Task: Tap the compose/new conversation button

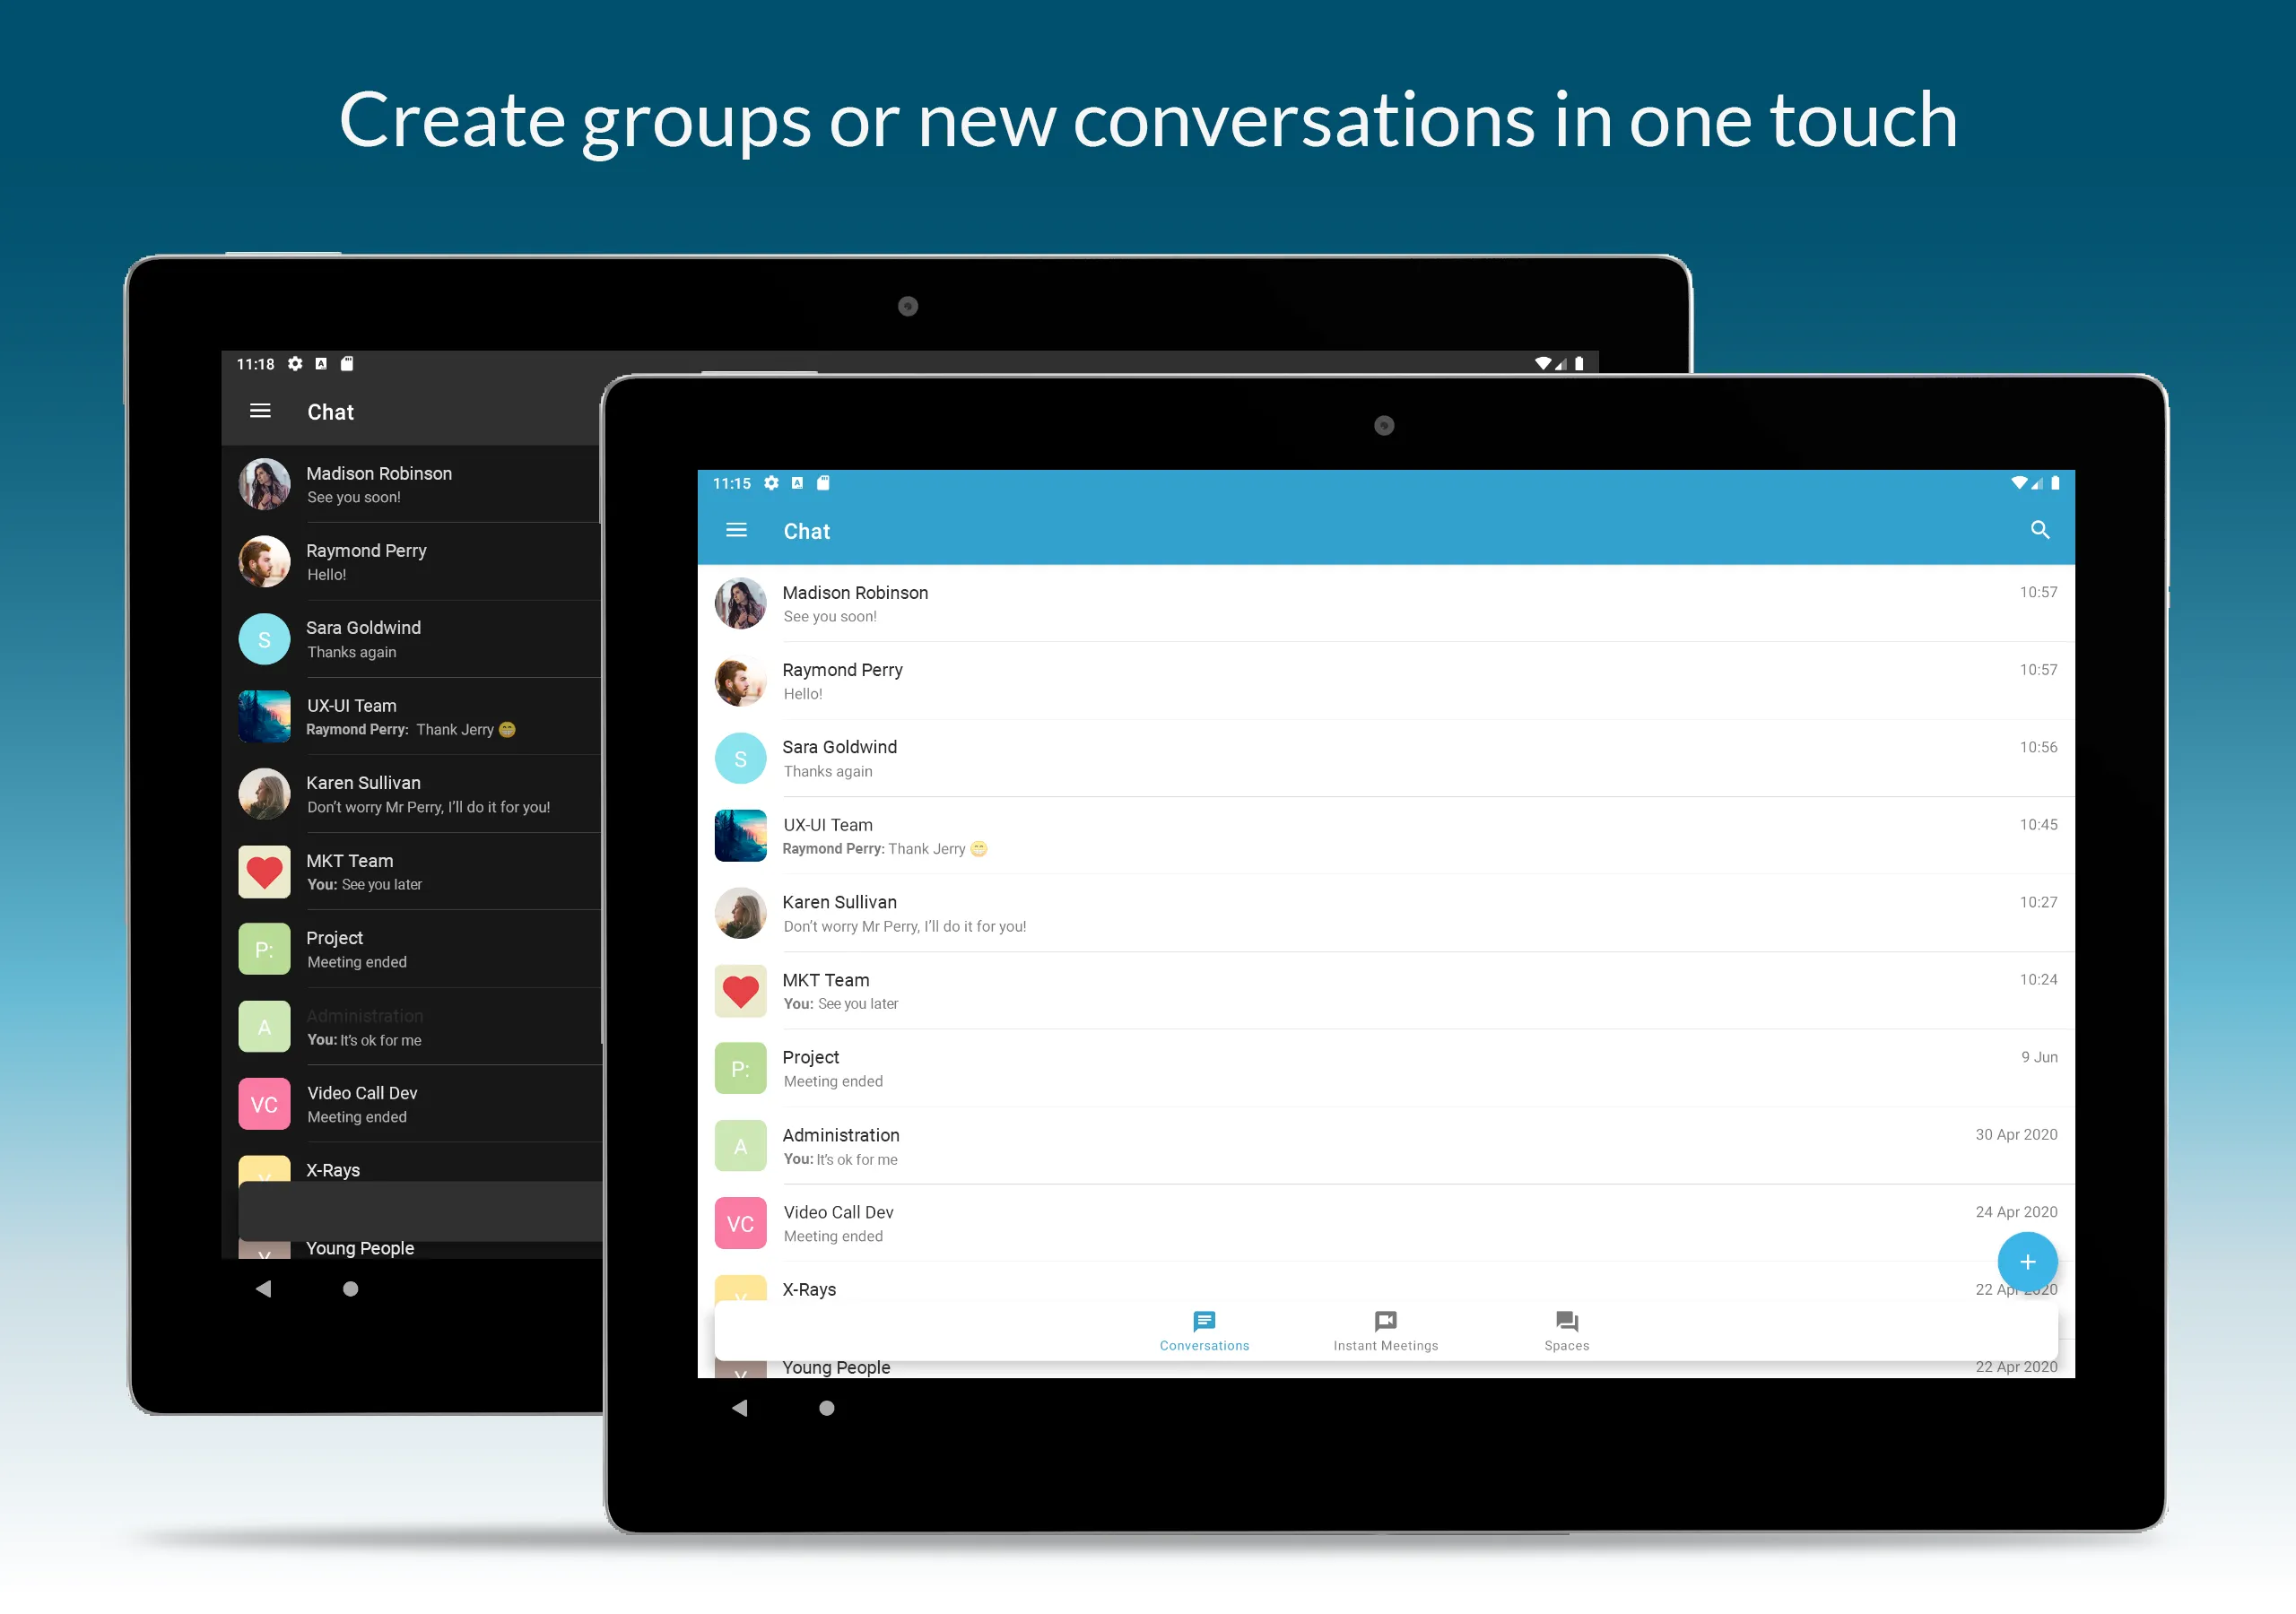Action: pyautogui.click(x=2025, y=1261)
